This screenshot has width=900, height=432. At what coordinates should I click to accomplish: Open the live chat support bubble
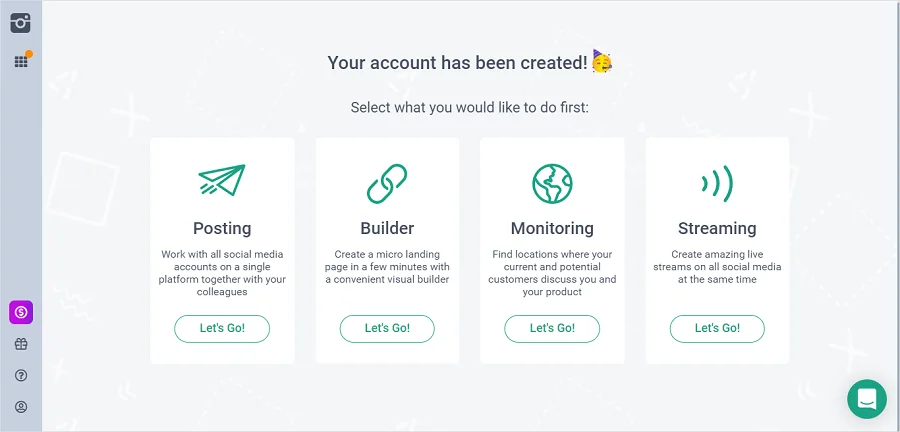(866, 398)
